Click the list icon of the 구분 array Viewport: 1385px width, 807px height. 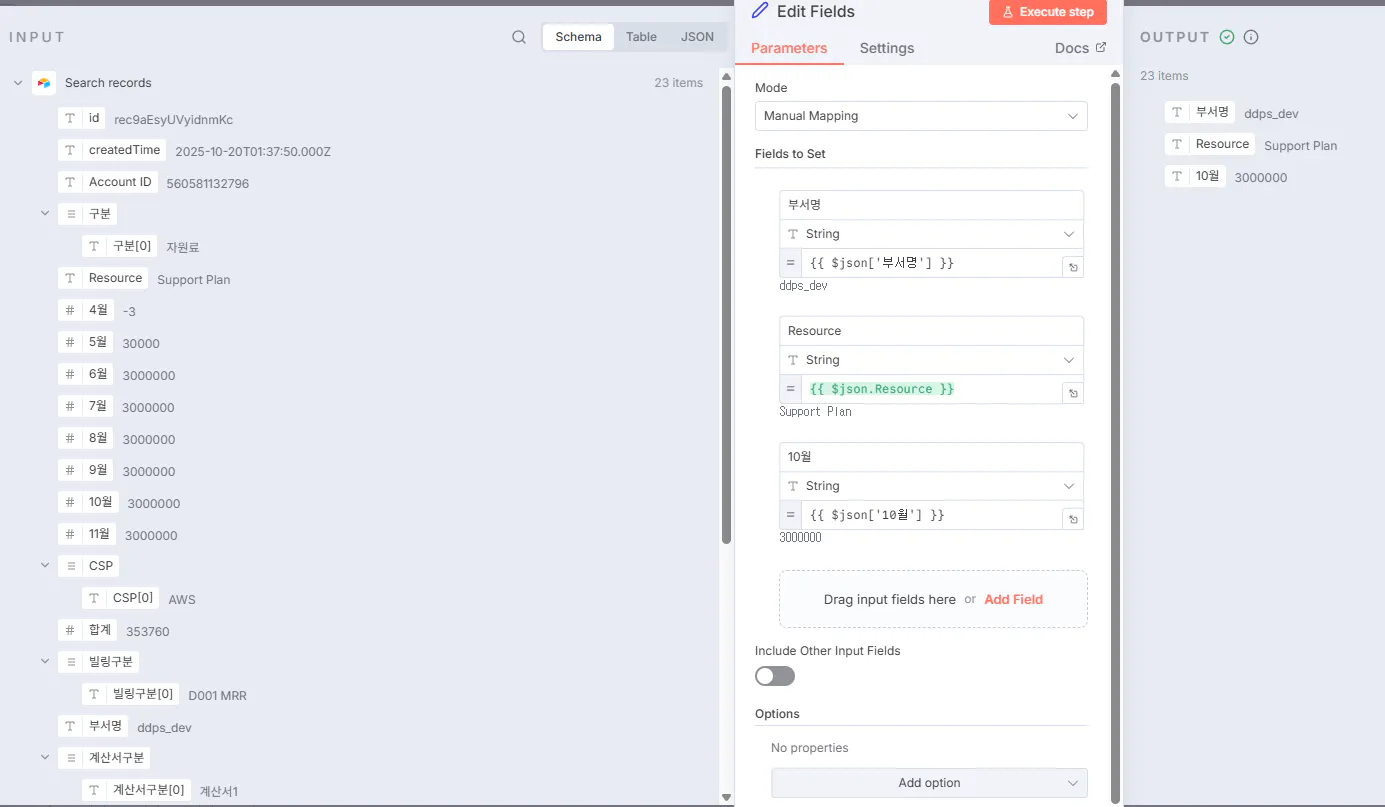[x=70, y=214]
